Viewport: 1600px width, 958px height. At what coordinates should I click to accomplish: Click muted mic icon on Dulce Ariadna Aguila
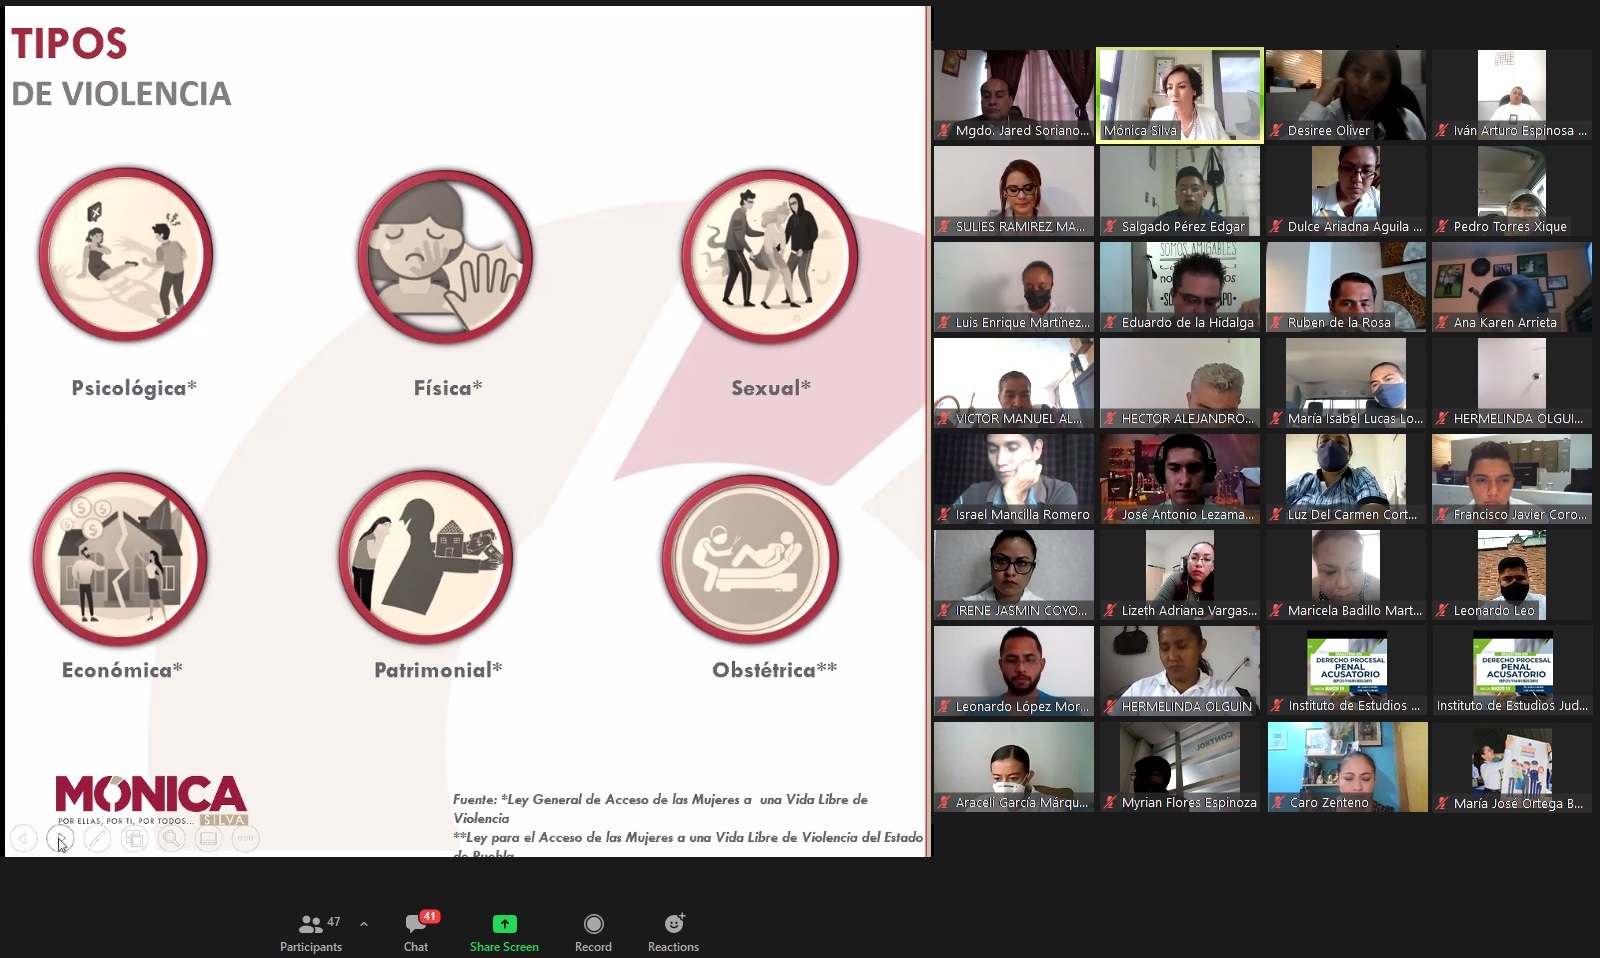click(1276, 226)
